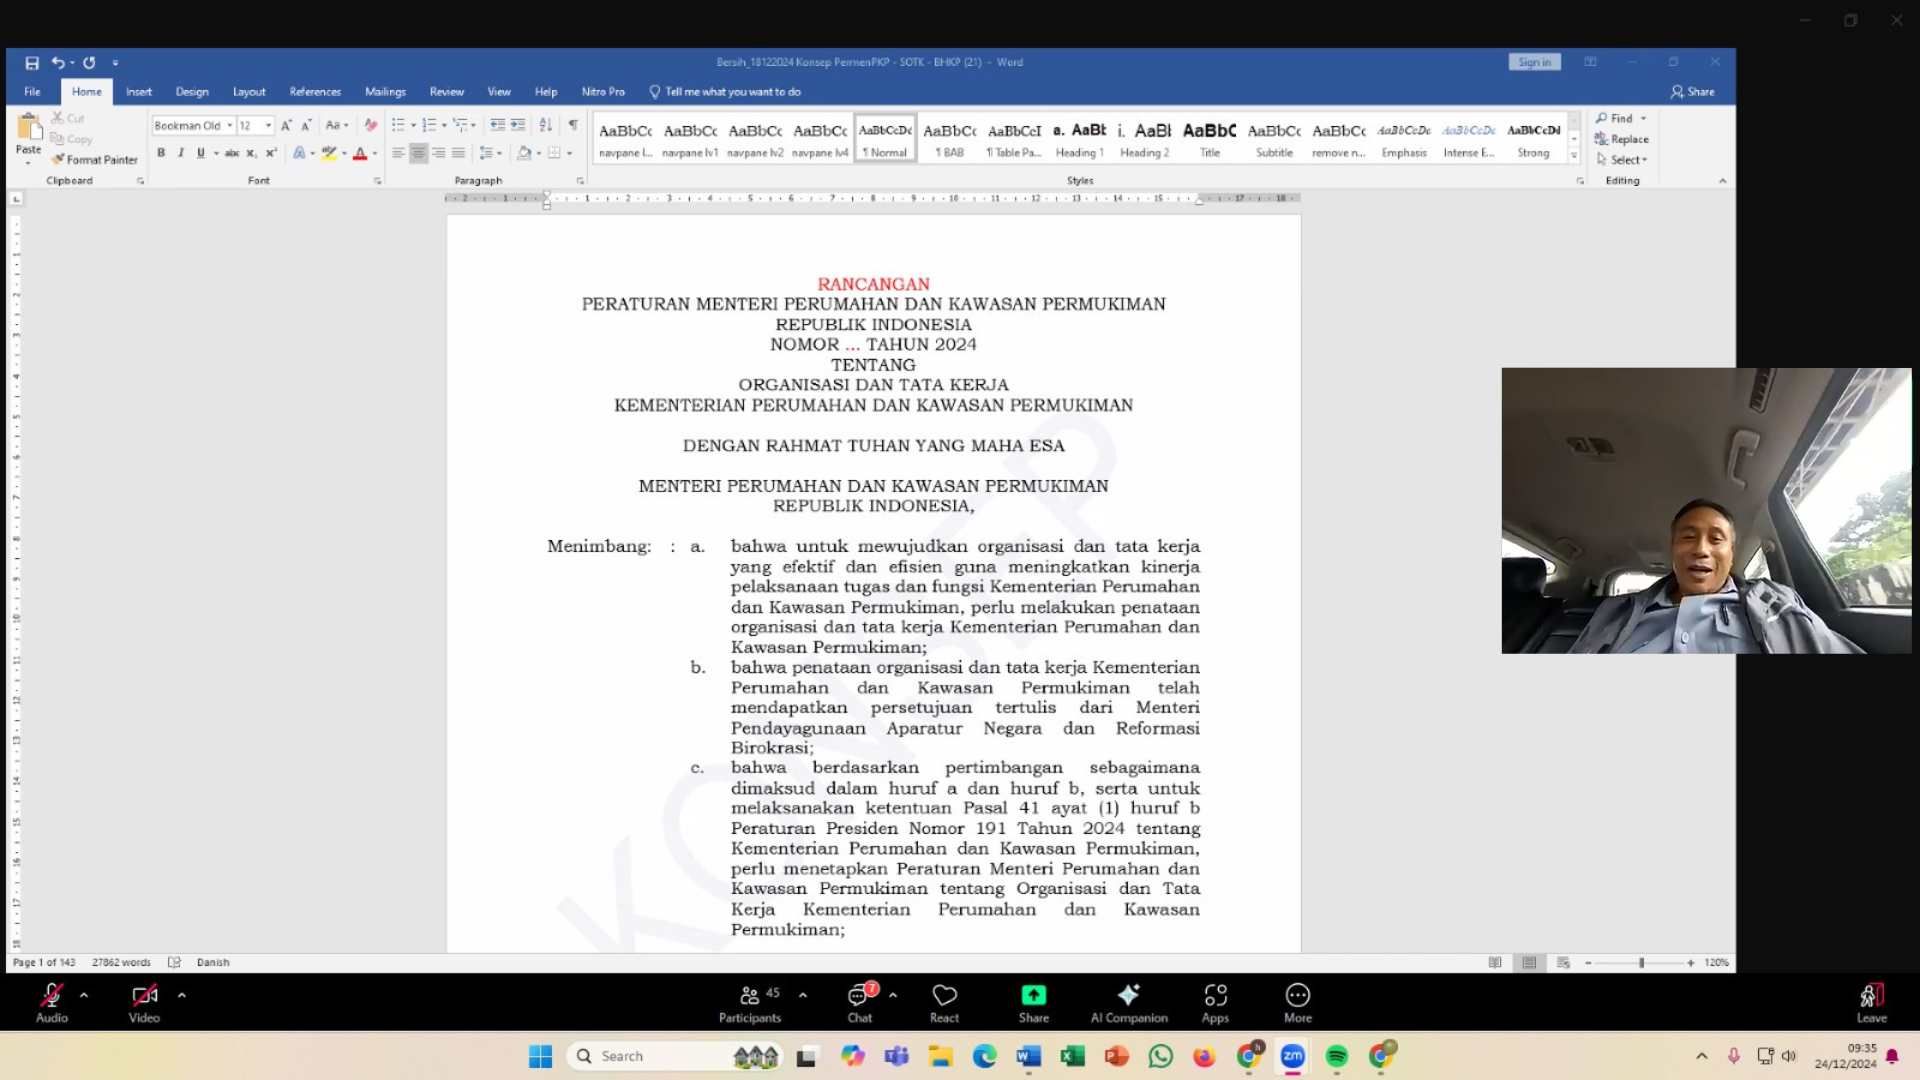1920x1080 pixels.
Task: Open Font dialog launcher
Action: (377, 181)
